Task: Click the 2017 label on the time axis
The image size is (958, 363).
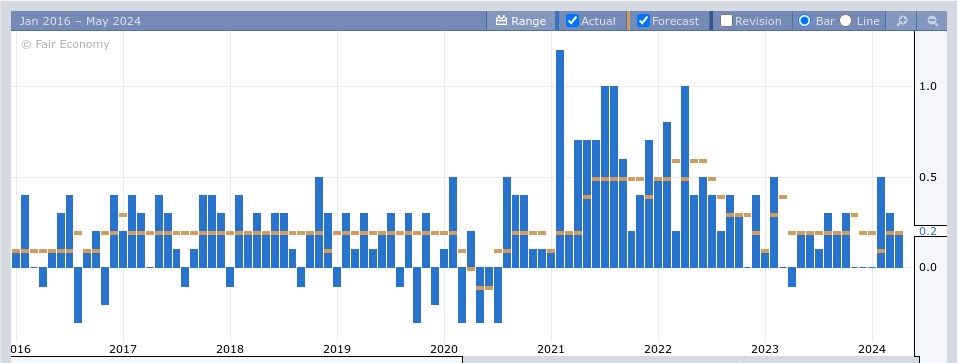Action: [x=123, y=349]
